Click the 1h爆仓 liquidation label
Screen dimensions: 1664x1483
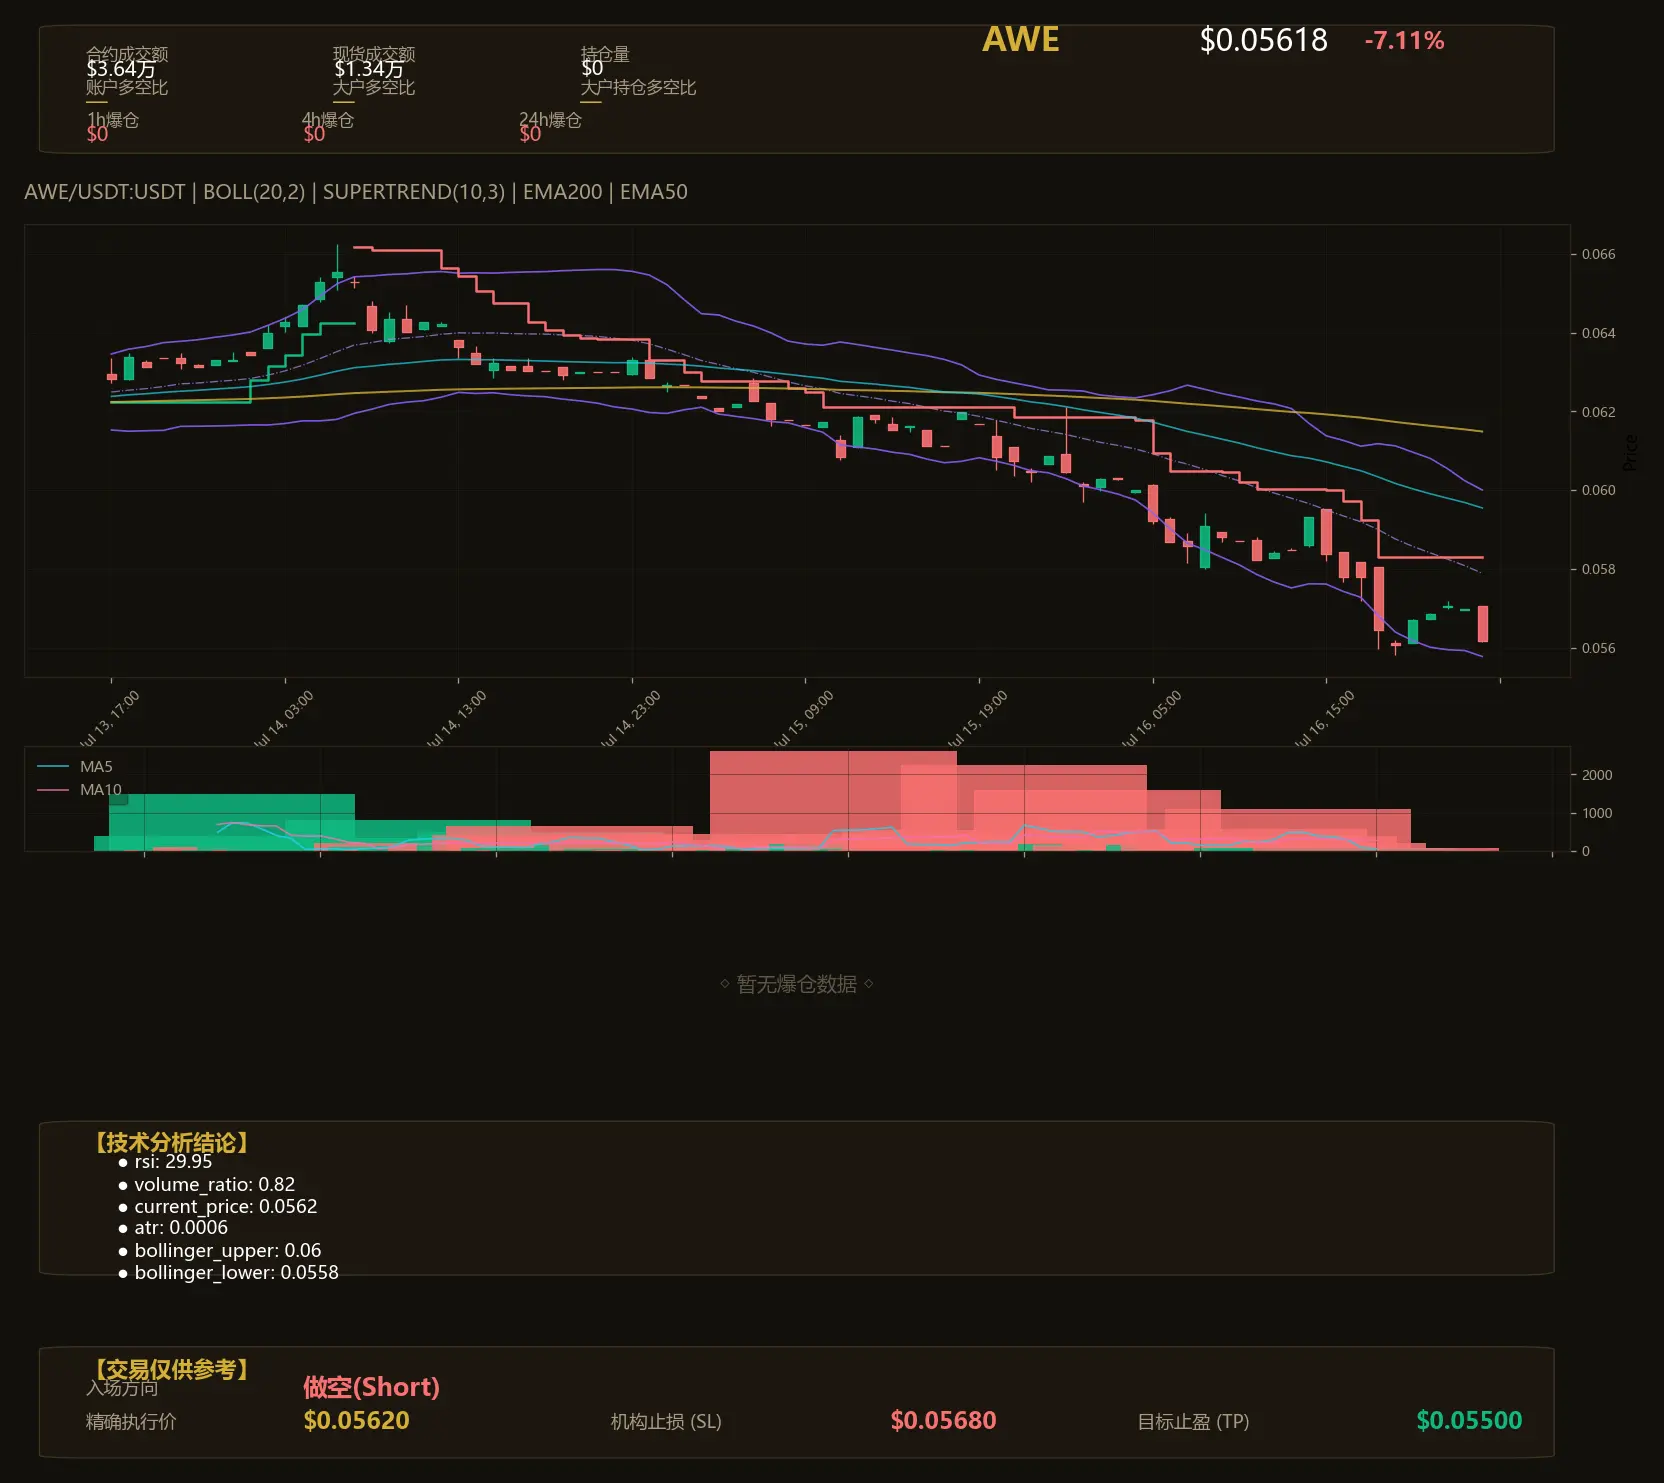coord(113,120)
